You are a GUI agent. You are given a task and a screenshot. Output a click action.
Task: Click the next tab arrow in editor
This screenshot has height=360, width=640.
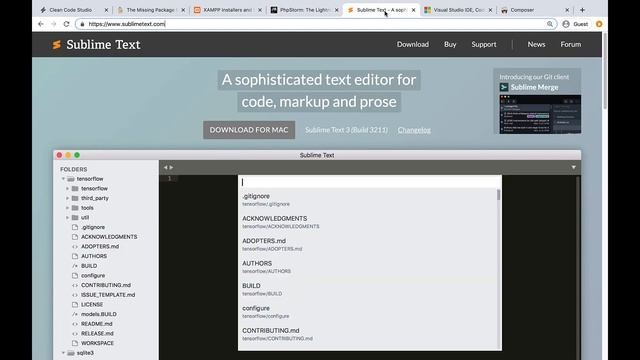[x=171, y=167]
